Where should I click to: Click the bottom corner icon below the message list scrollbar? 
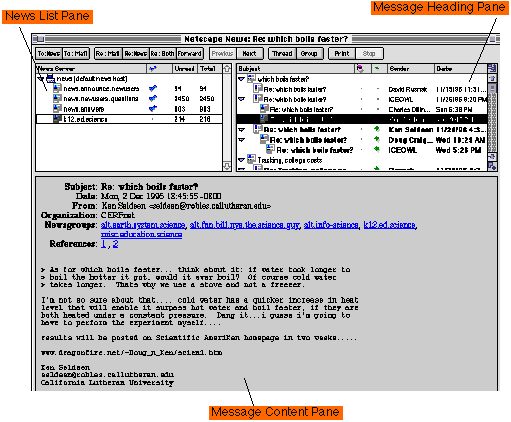tap(492, 166)
